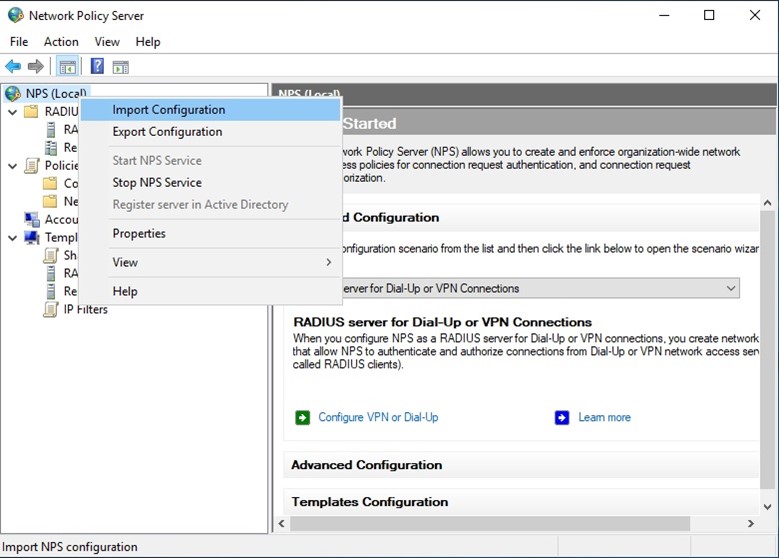779x558 pixels.
Task: Open the Help menu in menu bar
Action: tap(148, 42)
